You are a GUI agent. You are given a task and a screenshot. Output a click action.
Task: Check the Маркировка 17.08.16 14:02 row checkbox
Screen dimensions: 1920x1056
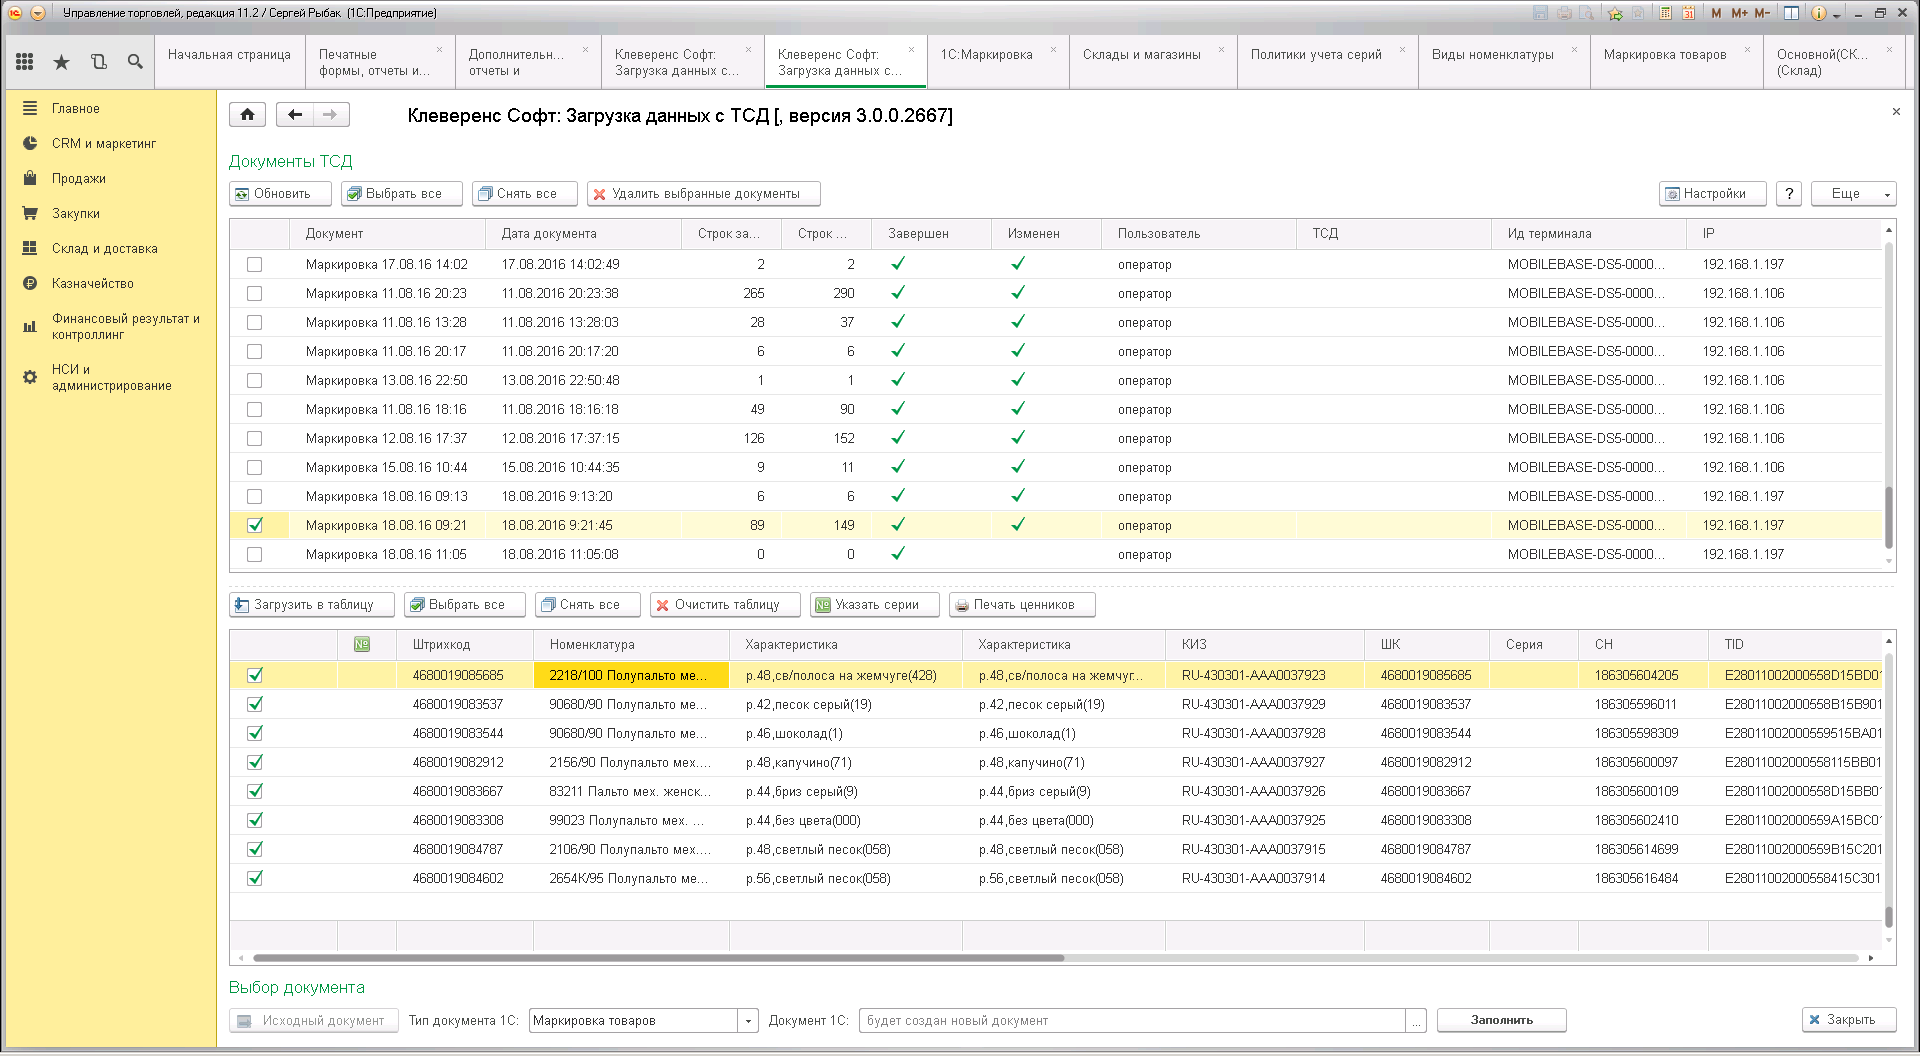[255, 264]
